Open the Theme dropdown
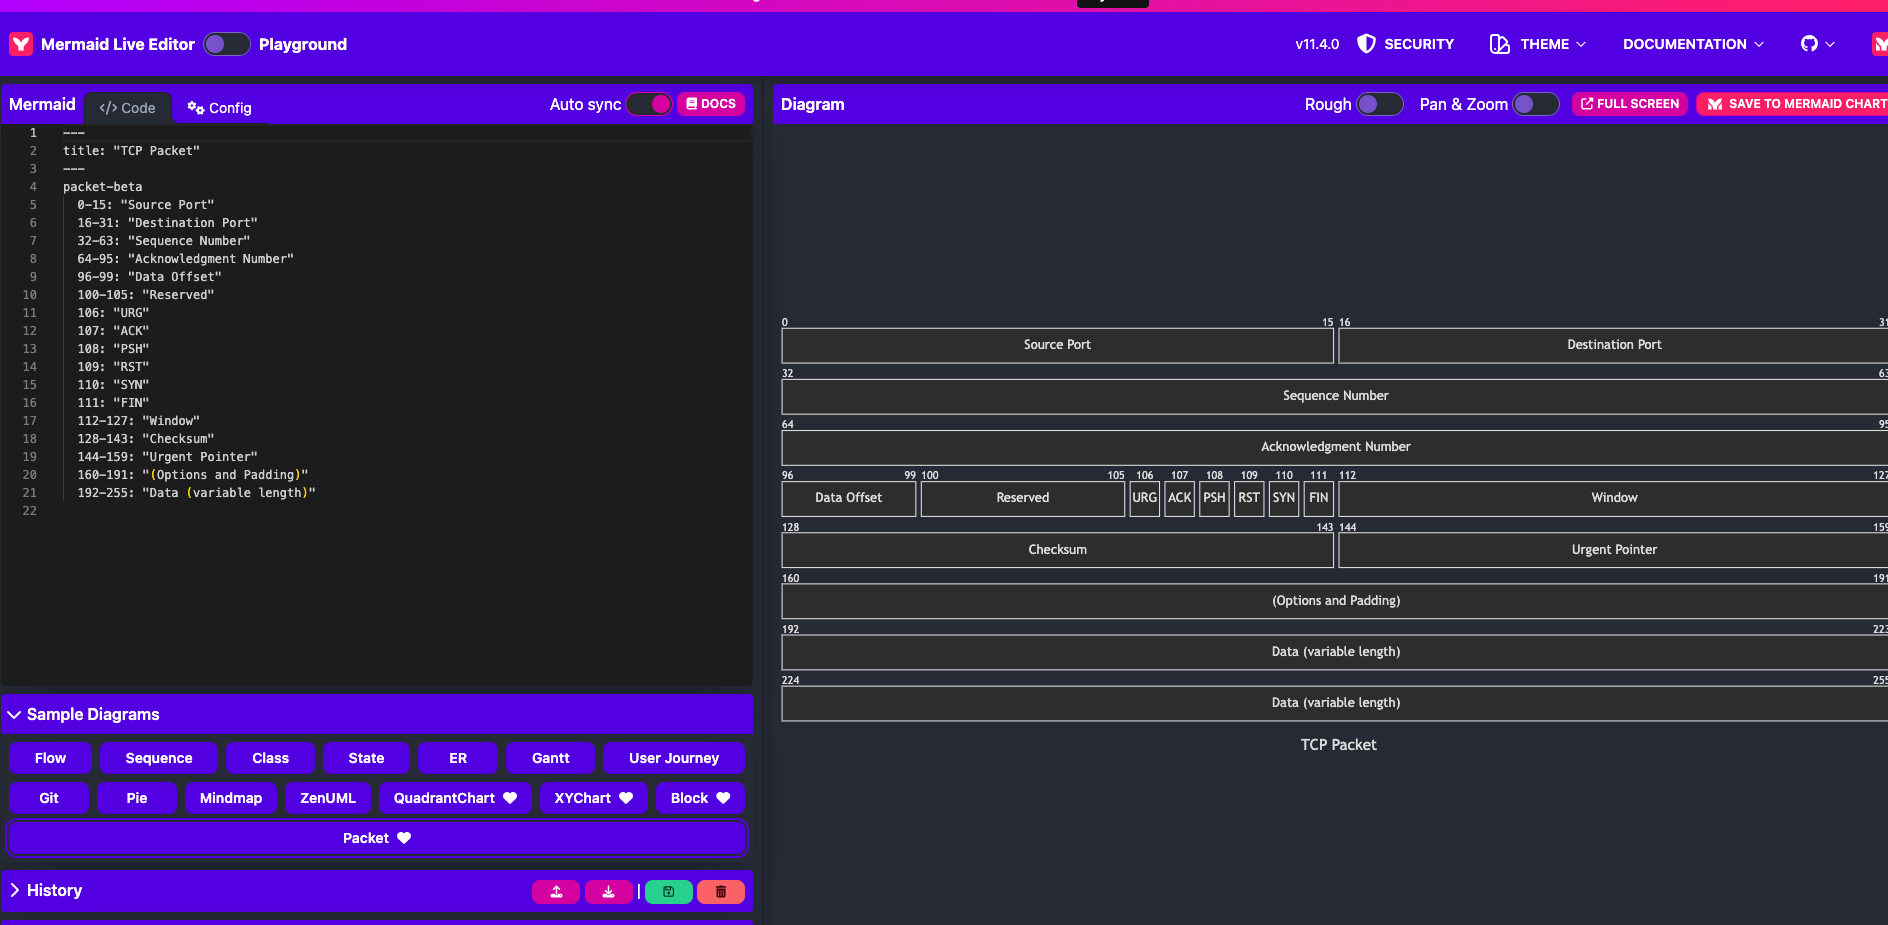The height and width of the screenshot is (925, 1888). pos(1538,44)
